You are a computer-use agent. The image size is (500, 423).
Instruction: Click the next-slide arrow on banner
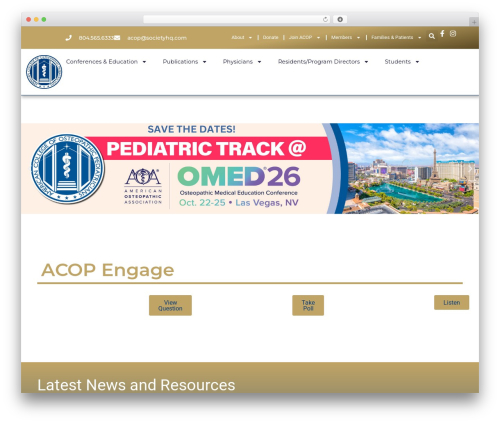click(470, 169)
